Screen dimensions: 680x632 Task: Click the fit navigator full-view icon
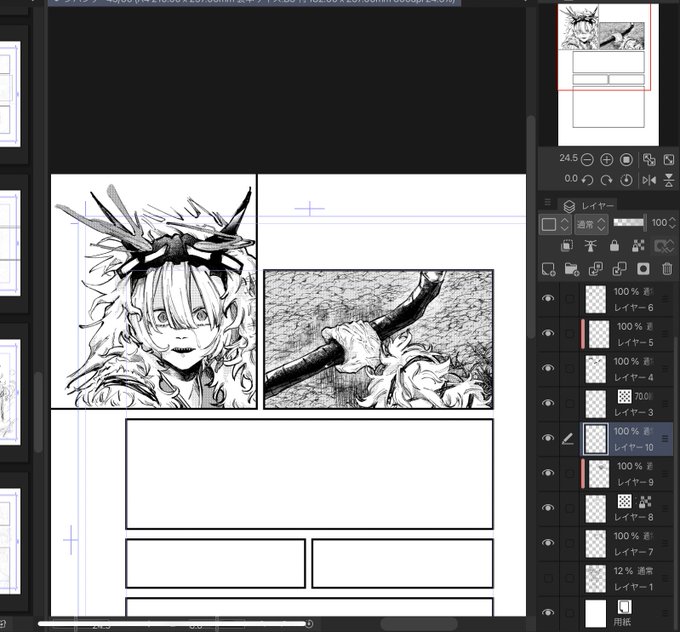669,160
